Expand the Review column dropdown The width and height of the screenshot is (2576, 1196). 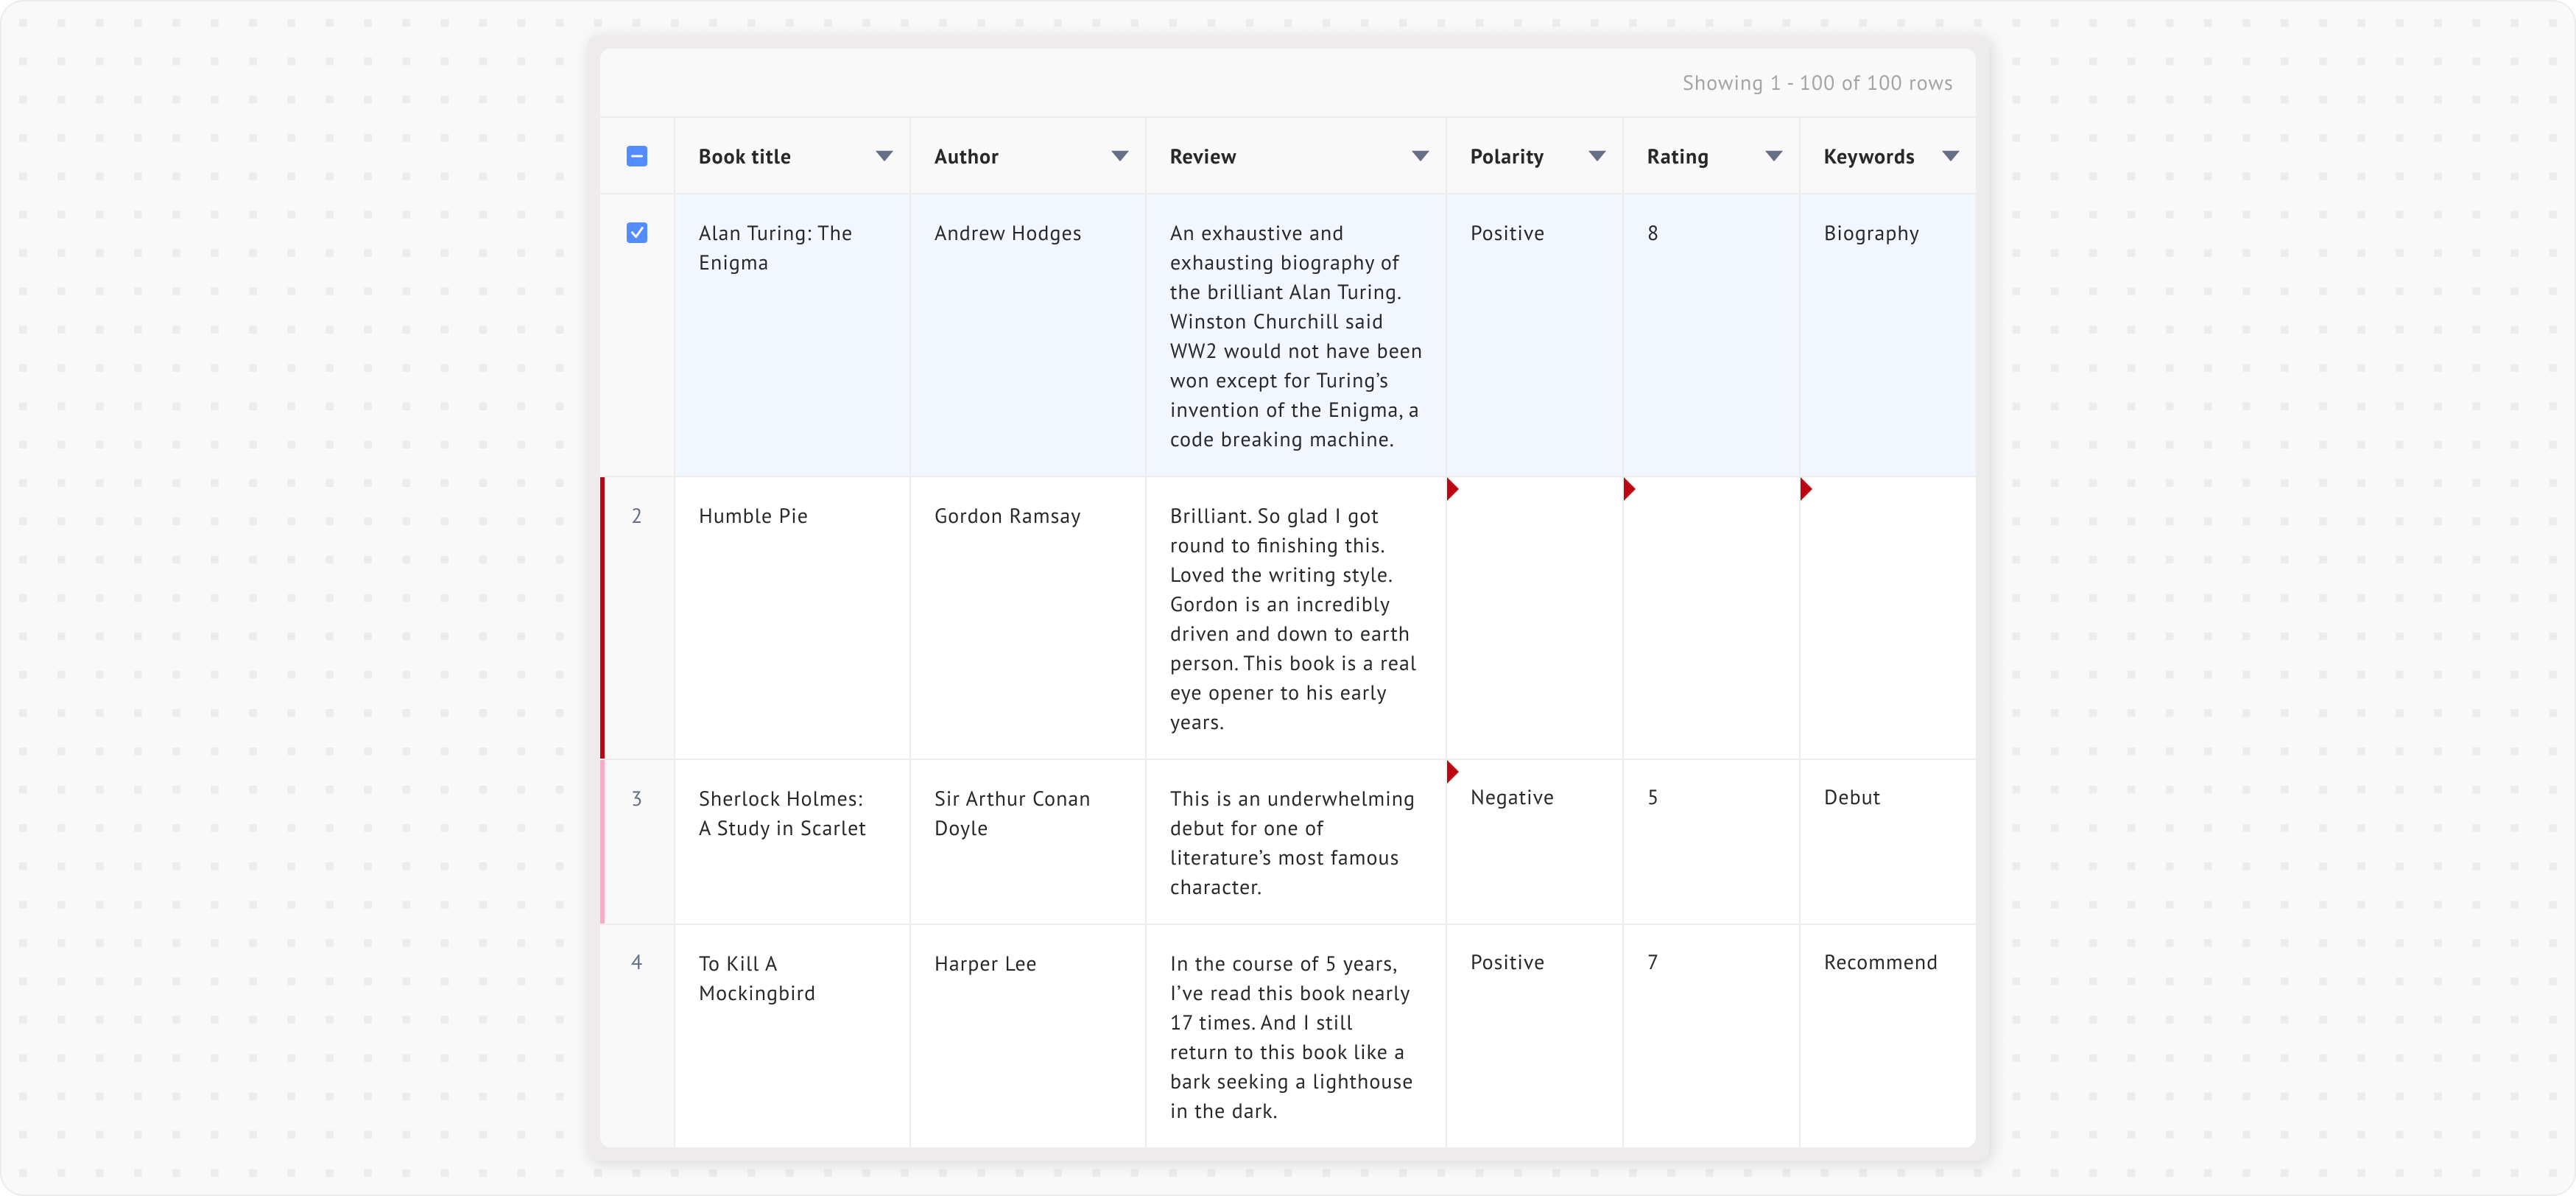point(1420,156)
